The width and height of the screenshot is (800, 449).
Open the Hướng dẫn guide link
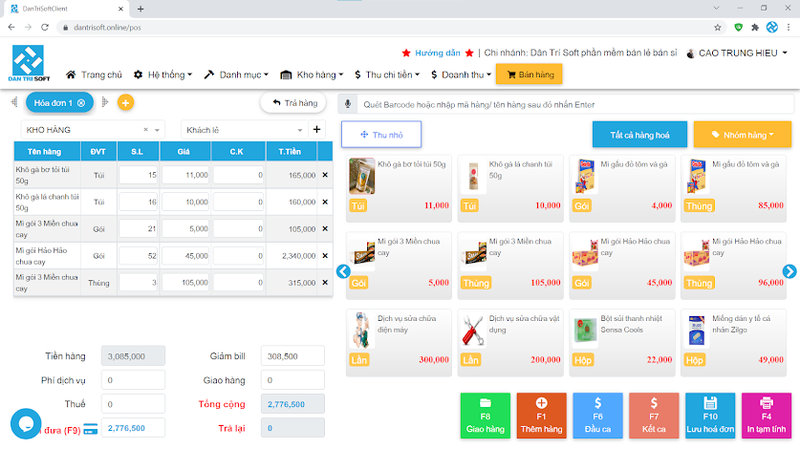click(x=437, y=53)
